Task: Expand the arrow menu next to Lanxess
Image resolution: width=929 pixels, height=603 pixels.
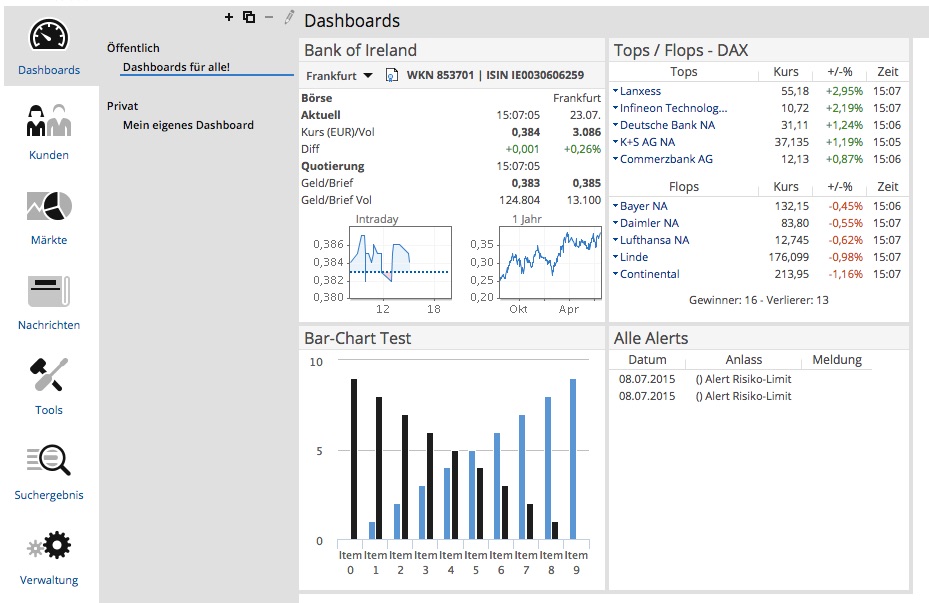Action: [615, 91]
